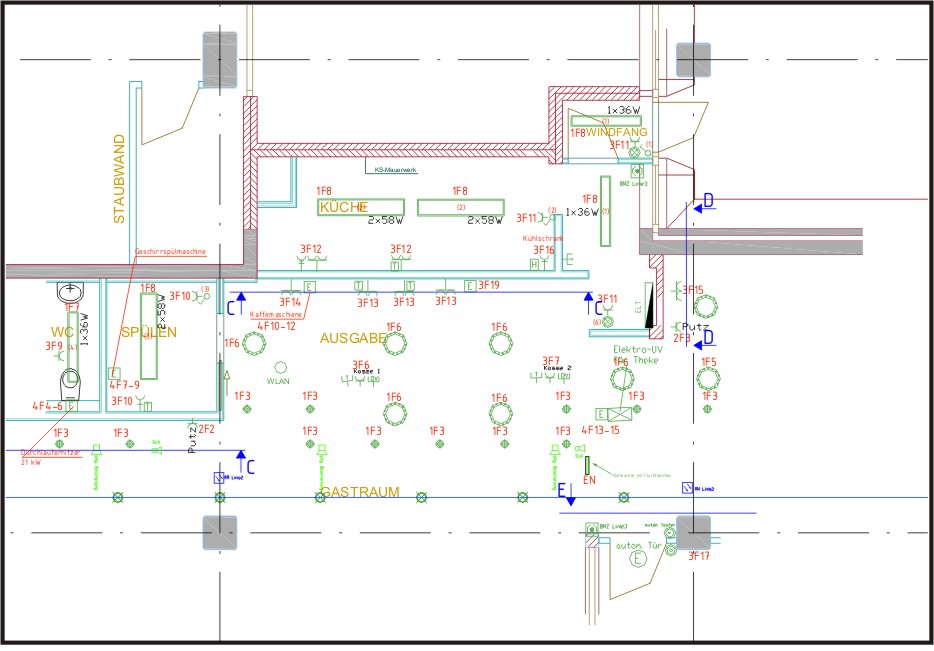This screenshot has width=934, height=651.
Task: Click the crossed box symbol beside 4F13-15
Action: [619, 414]
